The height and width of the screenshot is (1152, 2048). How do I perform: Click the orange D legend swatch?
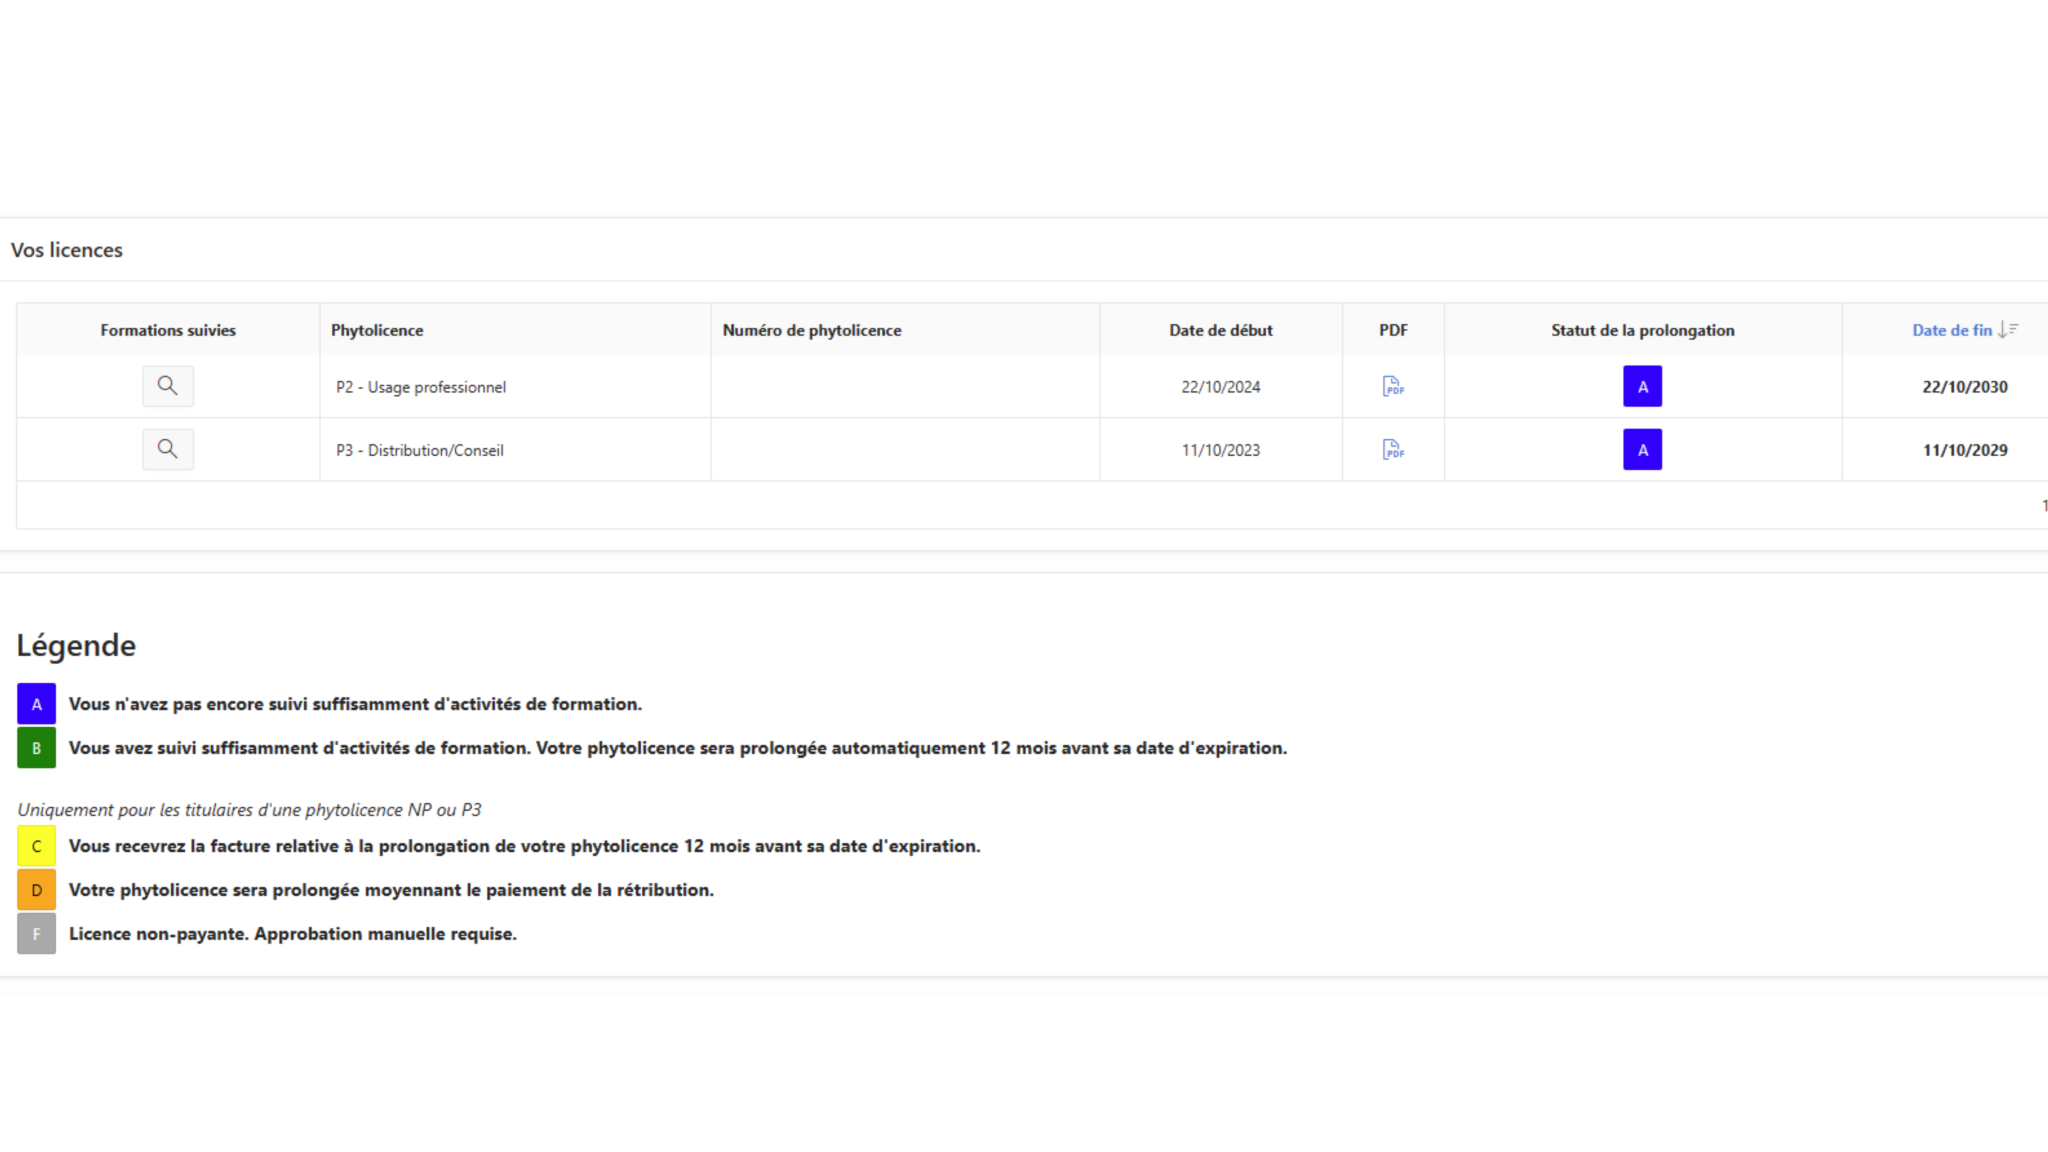(x=36, y=890)
